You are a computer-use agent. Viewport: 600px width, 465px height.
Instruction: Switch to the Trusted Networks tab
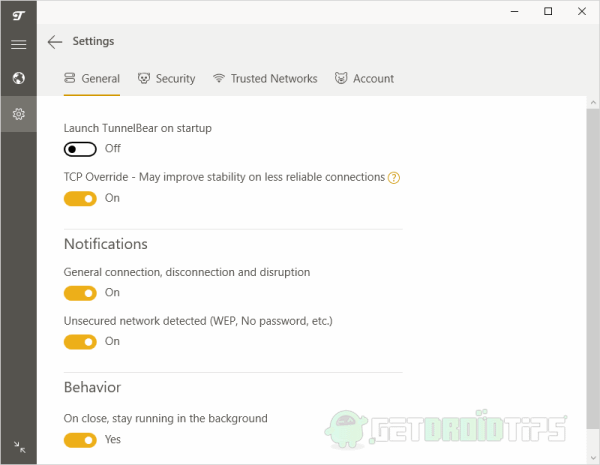pyautogui.click(x=265, y=79)
